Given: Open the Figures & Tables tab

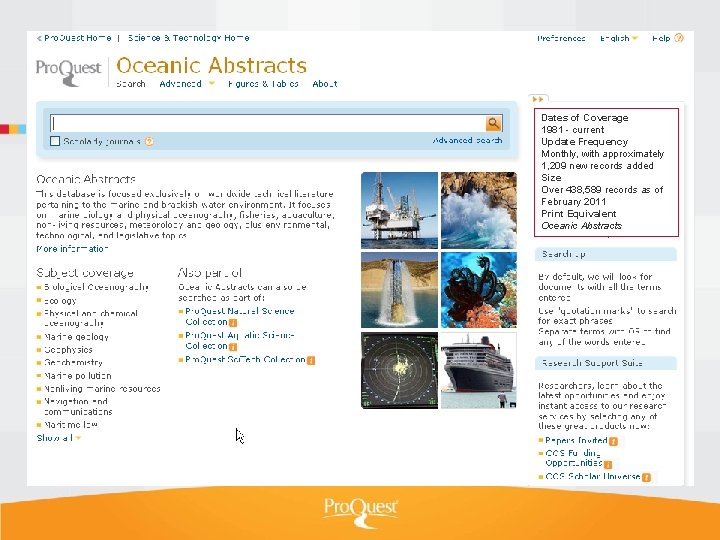Looking at the screenshot, I should [263, 84].
